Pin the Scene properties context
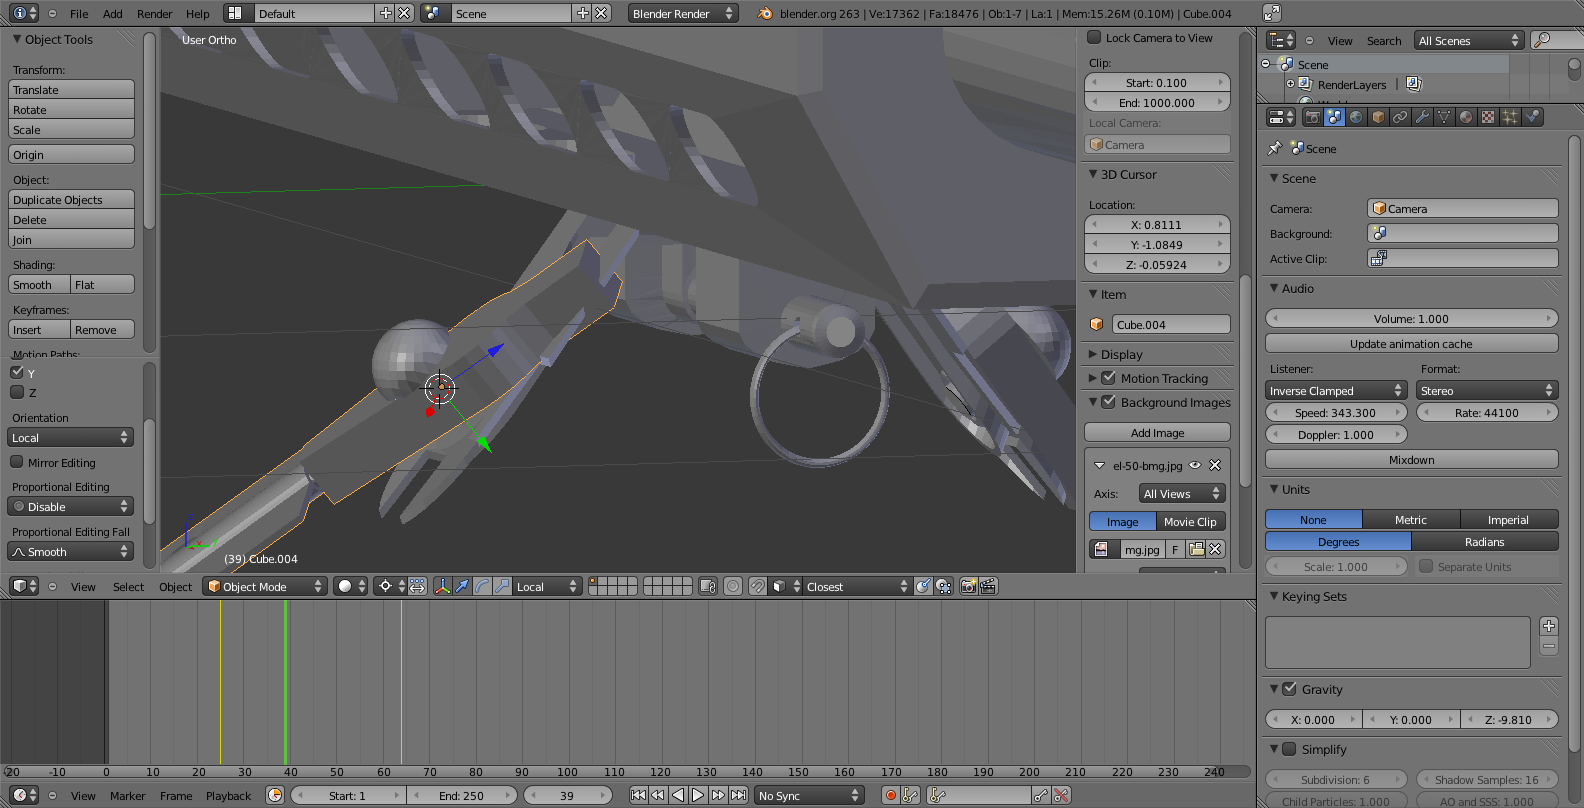This screenshot has height=808, width=1584. tap(1274, 148)
